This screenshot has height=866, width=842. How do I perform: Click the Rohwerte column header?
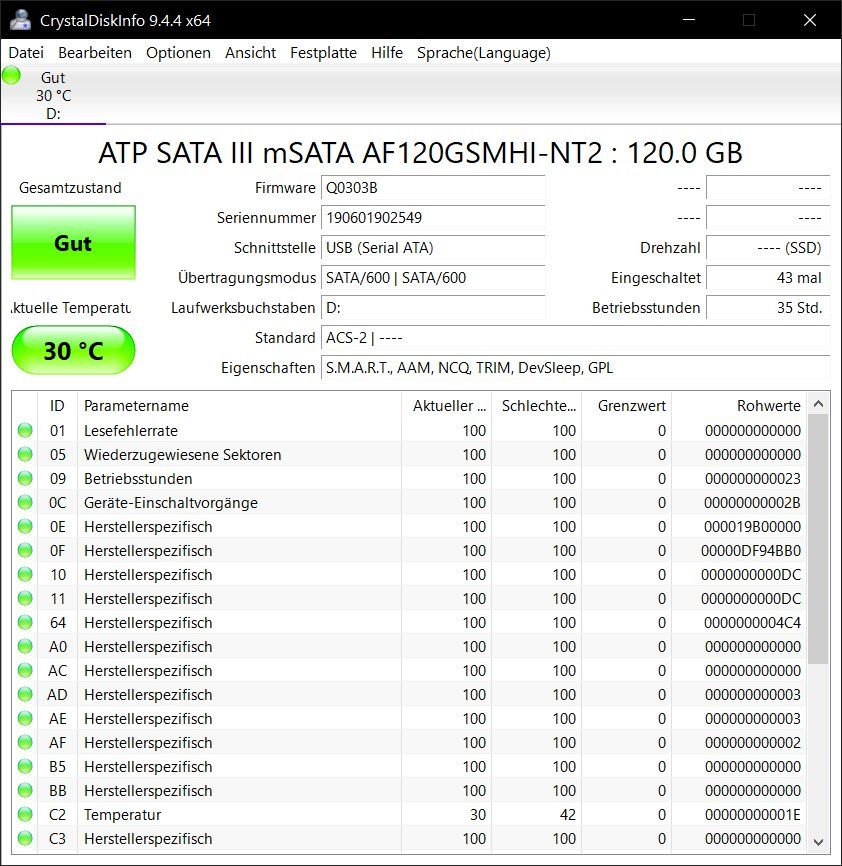pos(739,406)
